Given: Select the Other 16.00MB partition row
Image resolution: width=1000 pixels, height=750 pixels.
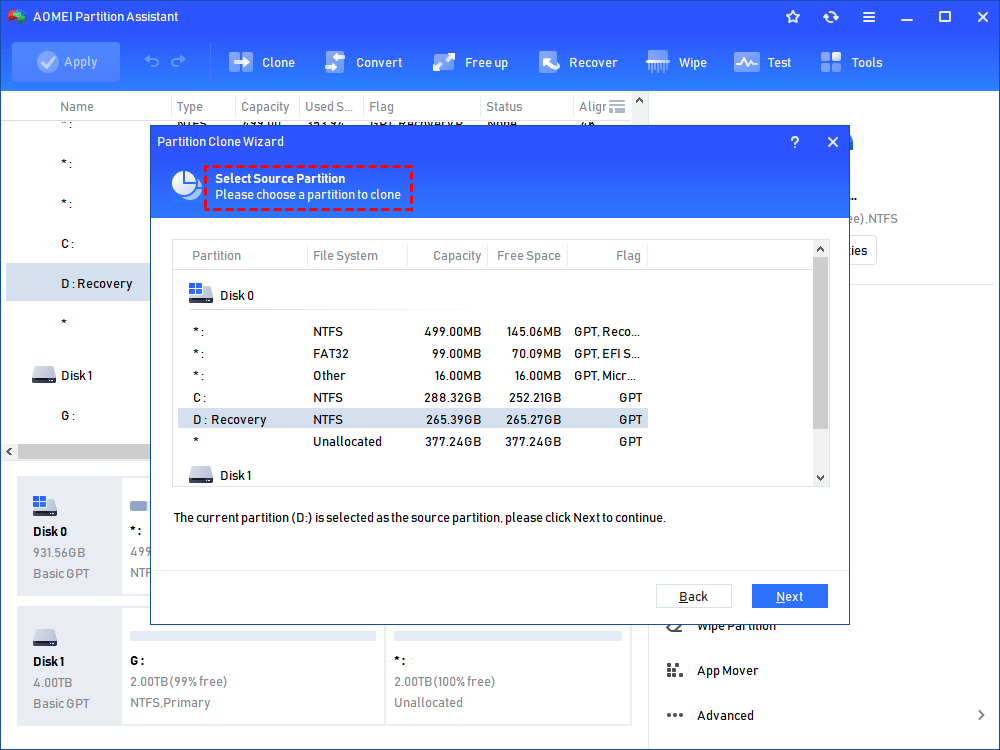Looking at the screenshot, I should (413, 376).
